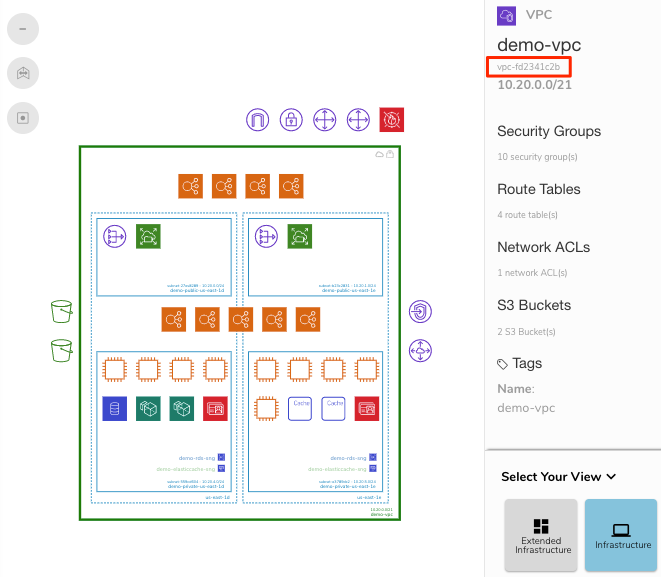Switch to Extended Infrastructure view
The image size is (661, 577).
pyautogui.click(x=541, y=535)
